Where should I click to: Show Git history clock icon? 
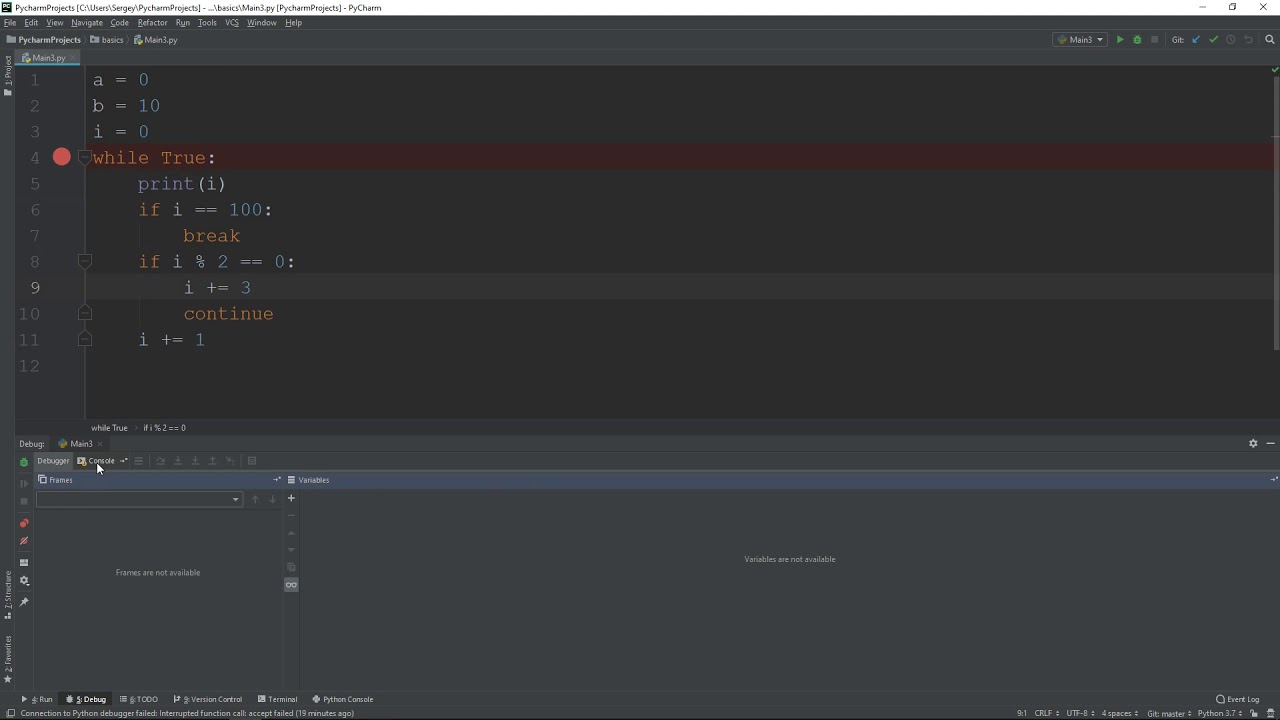[x=1231, y=40]
